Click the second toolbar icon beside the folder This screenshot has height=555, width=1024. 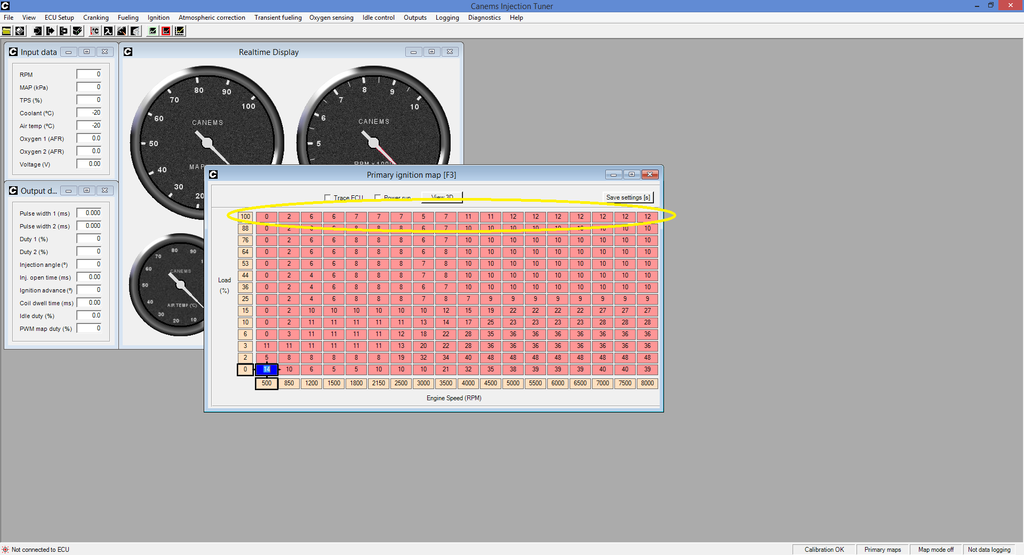[x=20, y=31]
